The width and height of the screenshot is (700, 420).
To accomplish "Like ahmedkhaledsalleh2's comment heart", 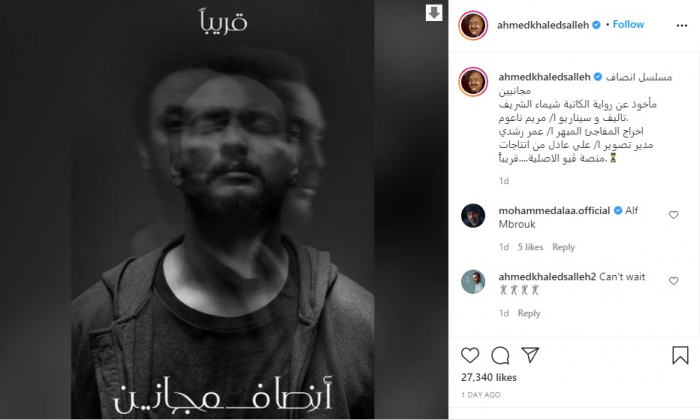I will 674,281.
